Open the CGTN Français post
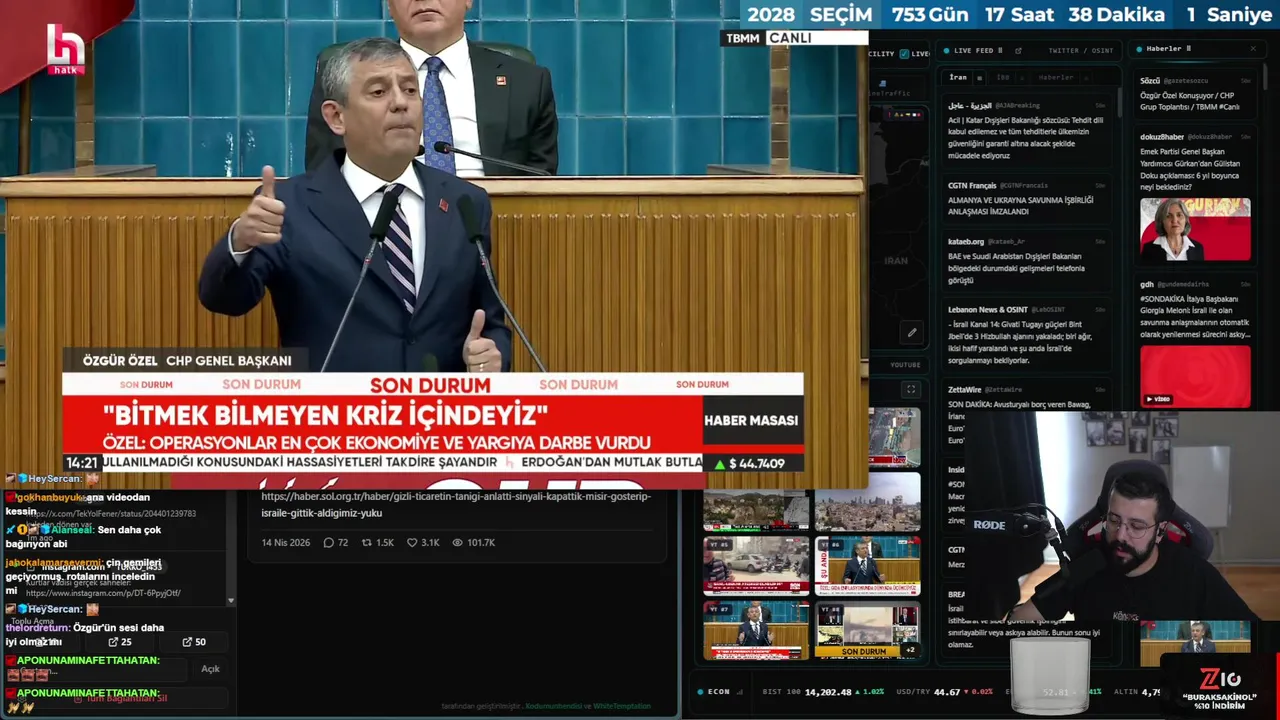Viewport: 1280px width, 720px height. pyautogui.click(x=1027, y=198)
